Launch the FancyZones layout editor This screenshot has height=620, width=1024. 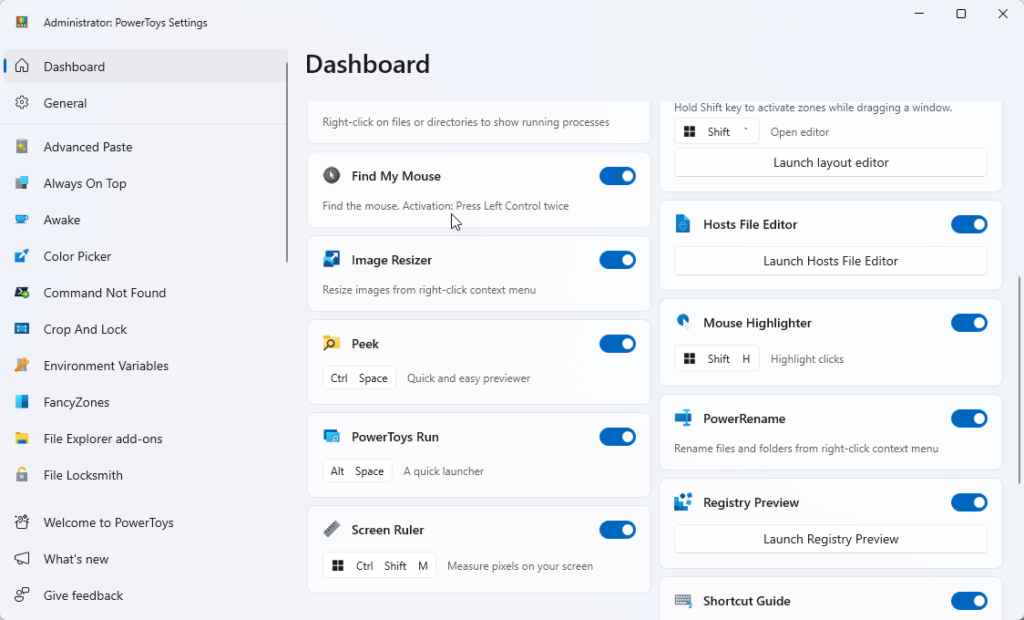[831, 162]
